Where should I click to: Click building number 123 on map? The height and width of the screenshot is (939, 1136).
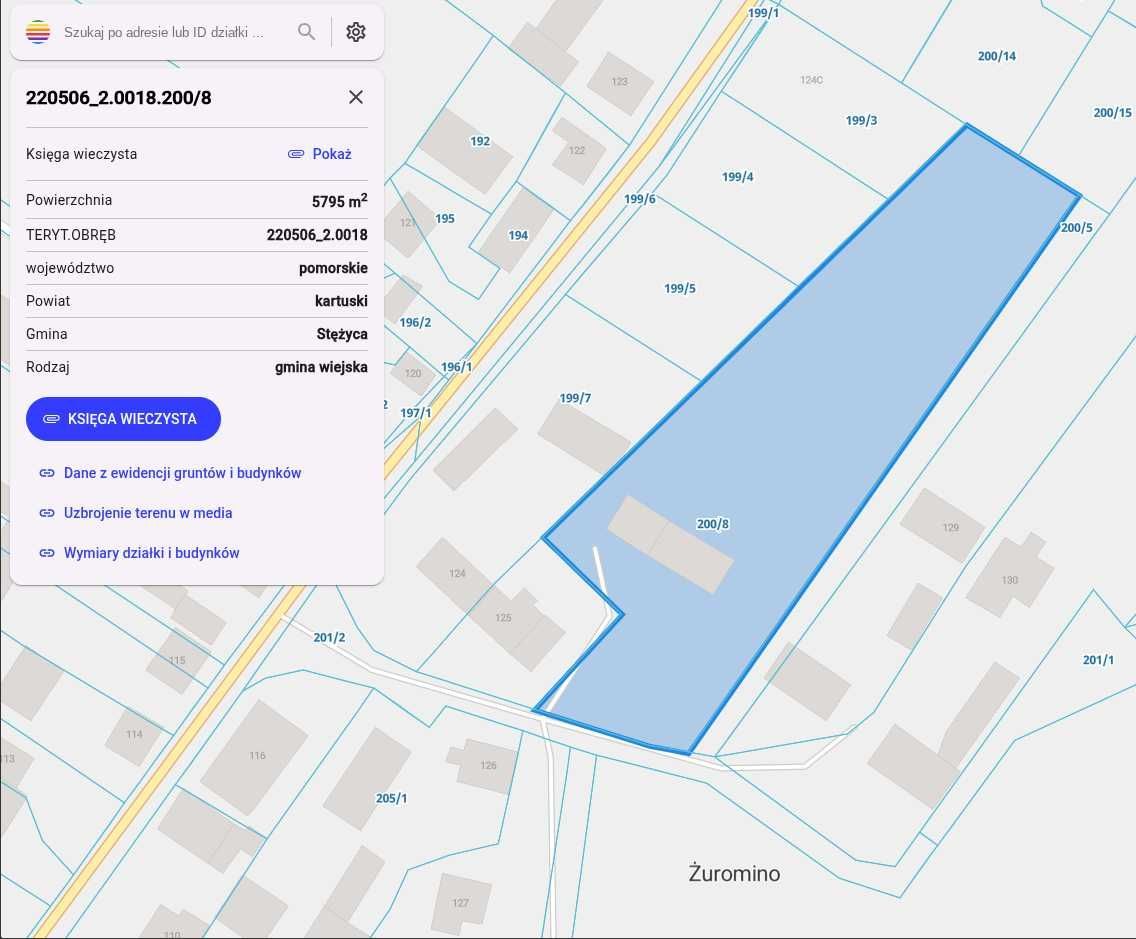point(619,82)
